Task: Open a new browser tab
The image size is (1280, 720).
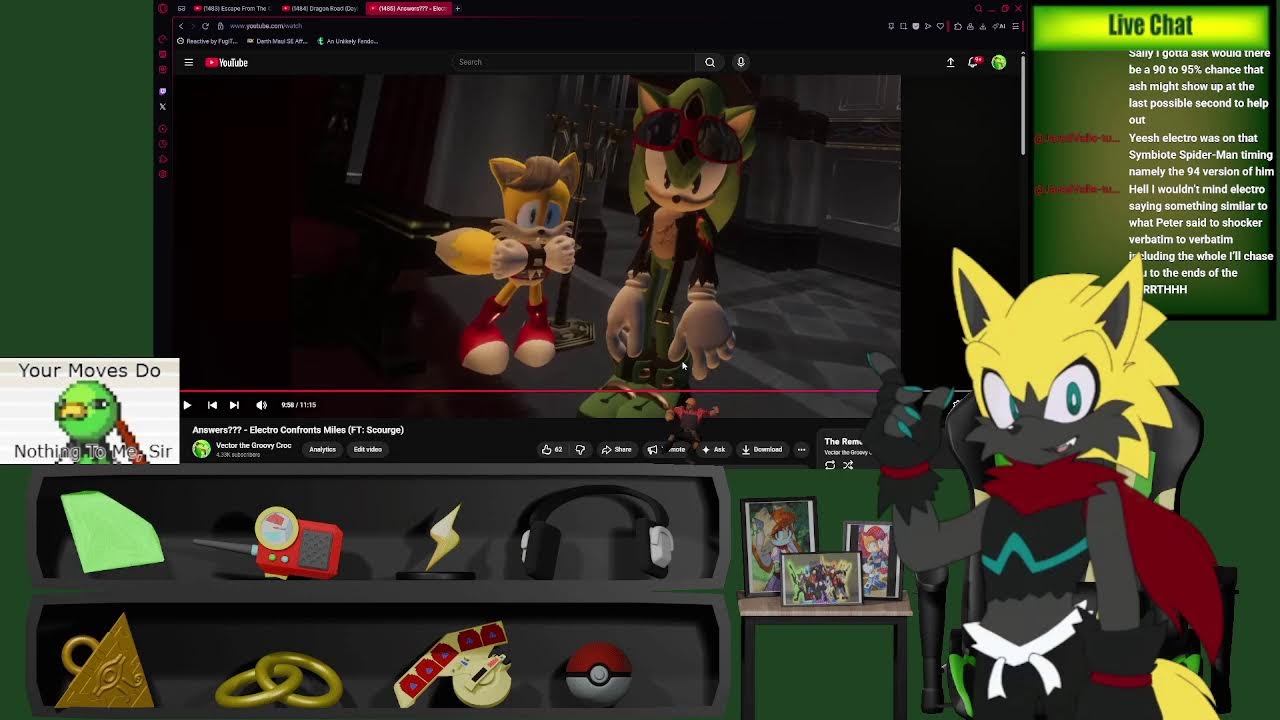Action: 458,8
